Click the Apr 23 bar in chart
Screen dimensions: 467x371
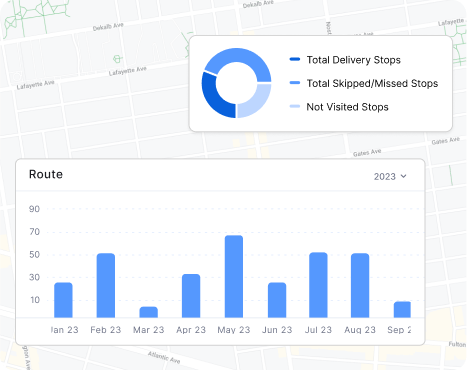191,296
